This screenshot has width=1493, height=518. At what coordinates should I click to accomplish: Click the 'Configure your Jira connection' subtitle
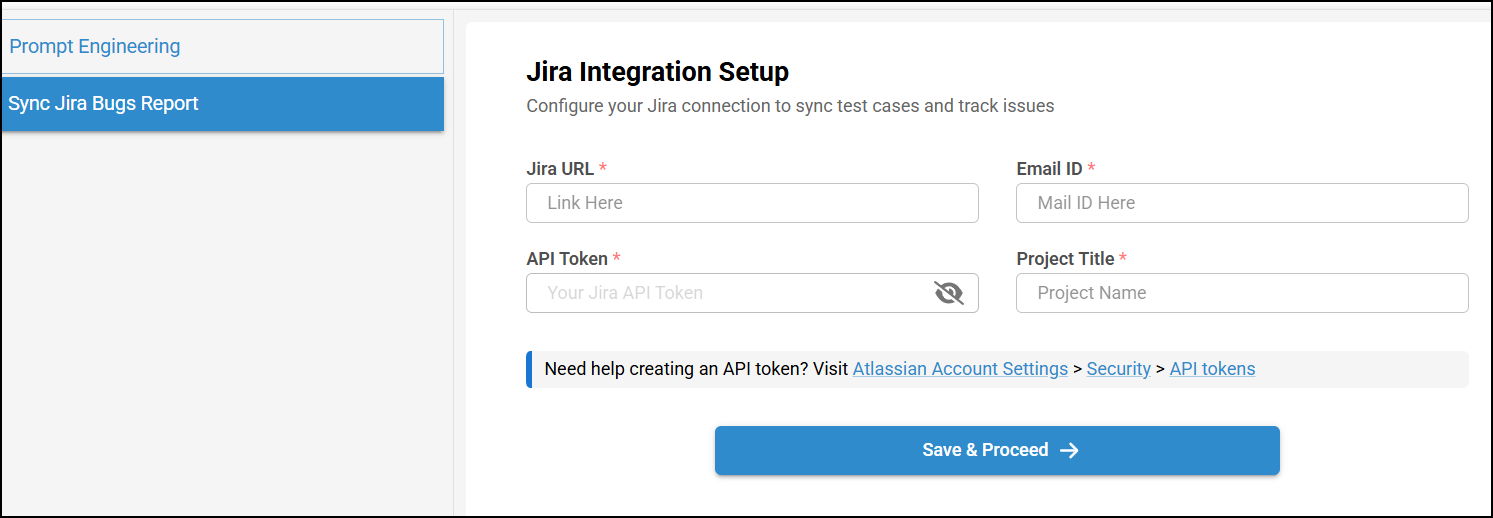790,105
